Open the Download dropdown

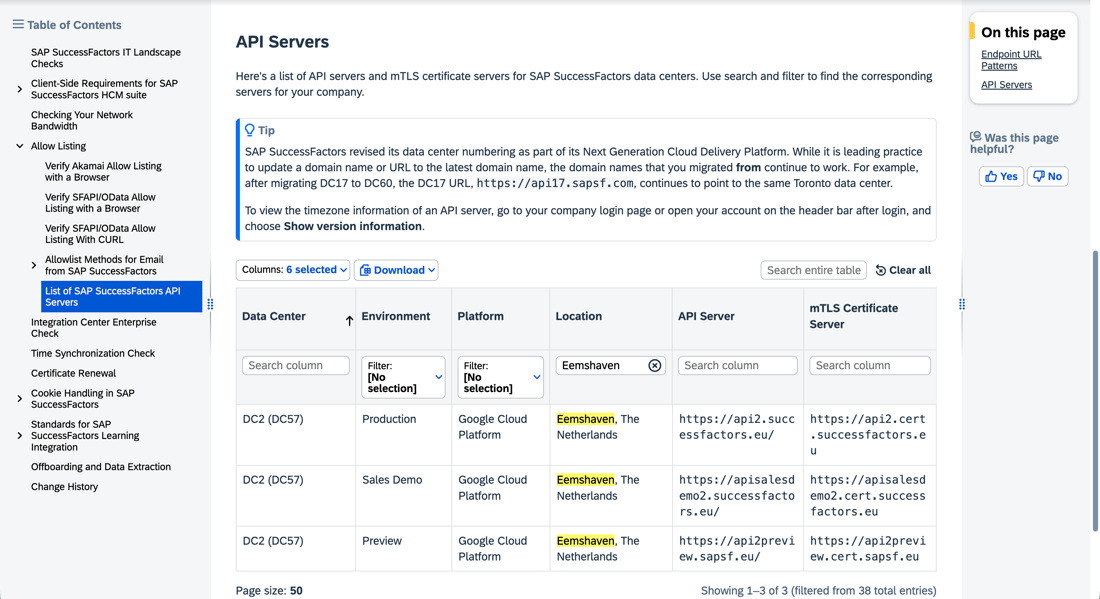(x=396, y=270)
